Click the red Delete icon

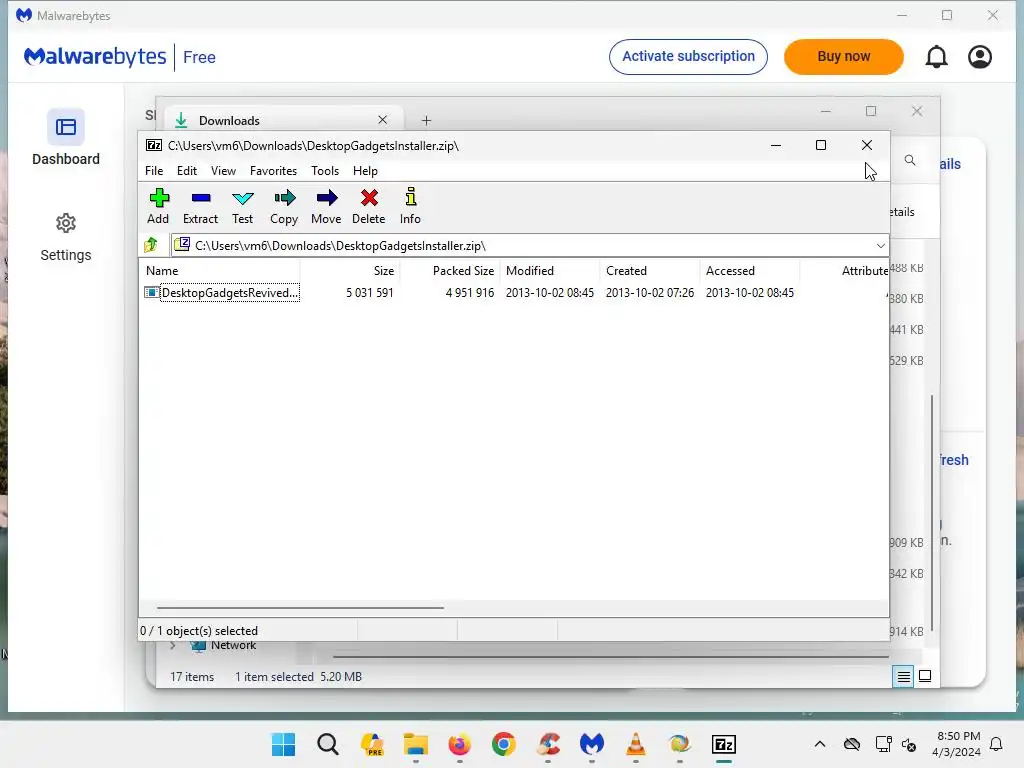[369, 199]
